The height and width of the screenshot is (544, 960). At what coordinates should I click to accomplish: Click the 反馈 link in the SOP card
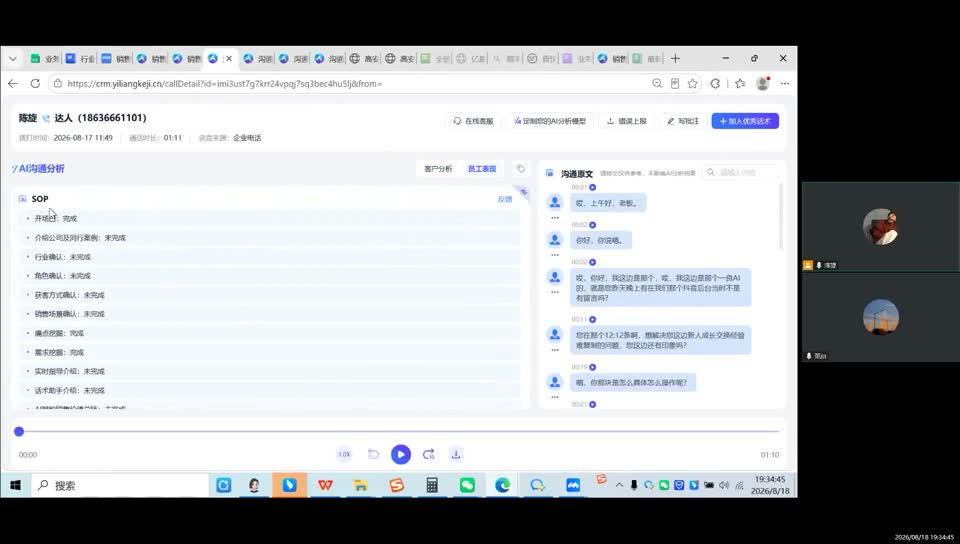pos(504,199)
